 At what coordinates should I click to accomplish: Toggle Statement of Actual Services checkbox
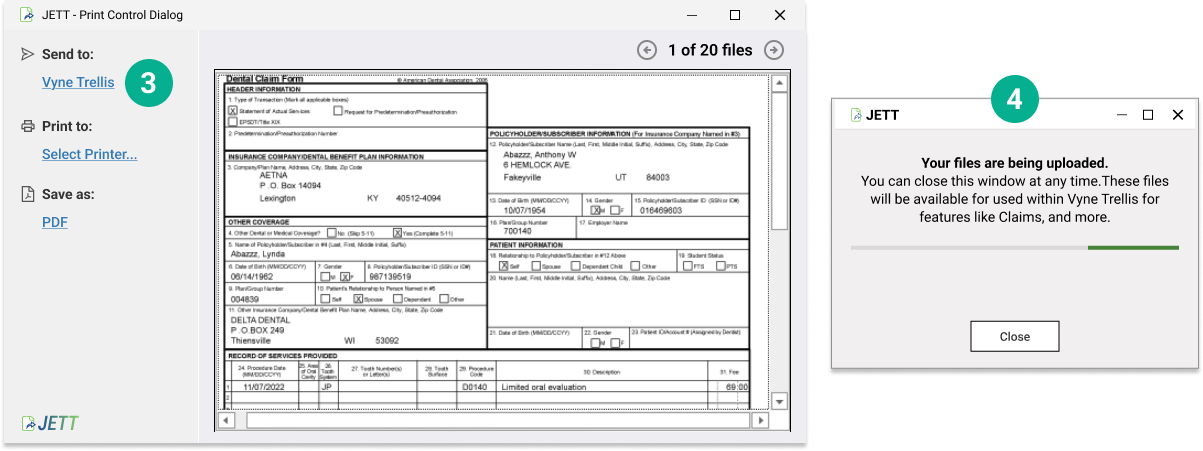(x=233, y=111)
